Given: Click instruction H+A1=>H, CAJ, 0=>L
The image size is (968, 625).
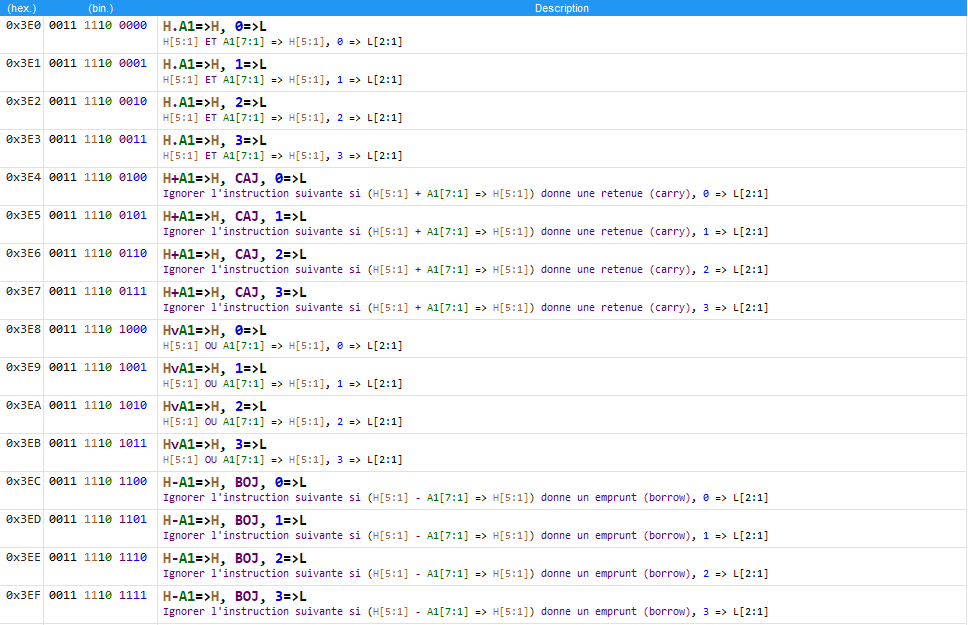Looking at the screenshot, I should 235,178.
